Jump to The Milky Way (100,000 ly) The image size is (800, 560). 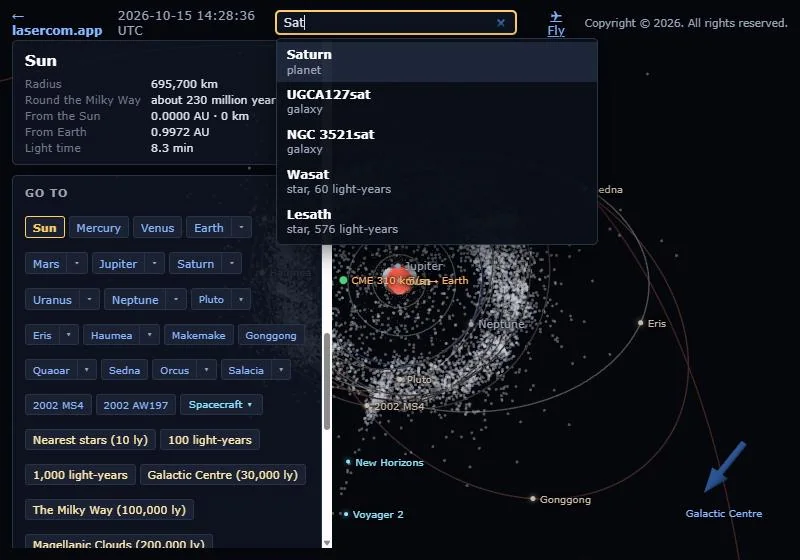(x=109, y=510)
